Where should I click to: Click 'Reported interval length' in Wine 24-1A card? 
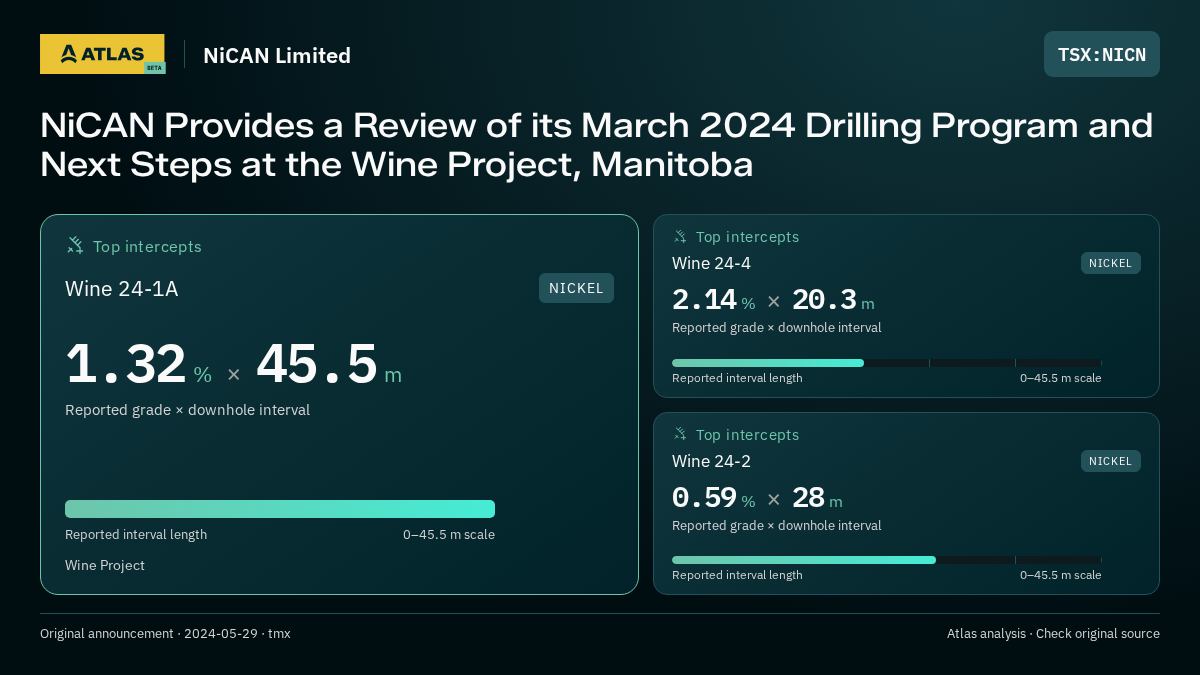pyautogui.click(x=136, y=535)
